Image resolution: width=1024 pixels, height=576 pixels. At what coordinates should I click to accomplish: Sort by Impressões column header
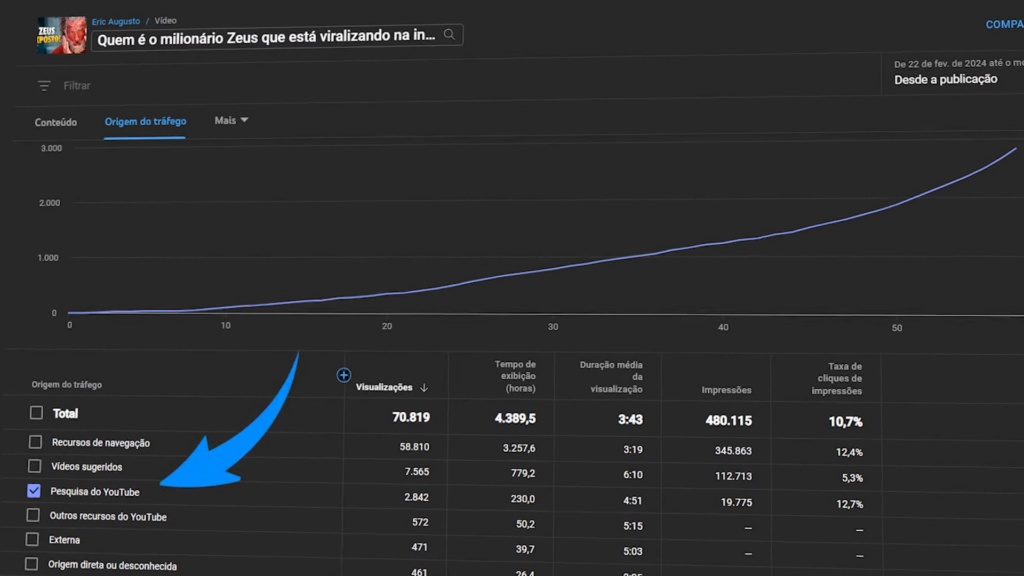(x=726, y=390)
